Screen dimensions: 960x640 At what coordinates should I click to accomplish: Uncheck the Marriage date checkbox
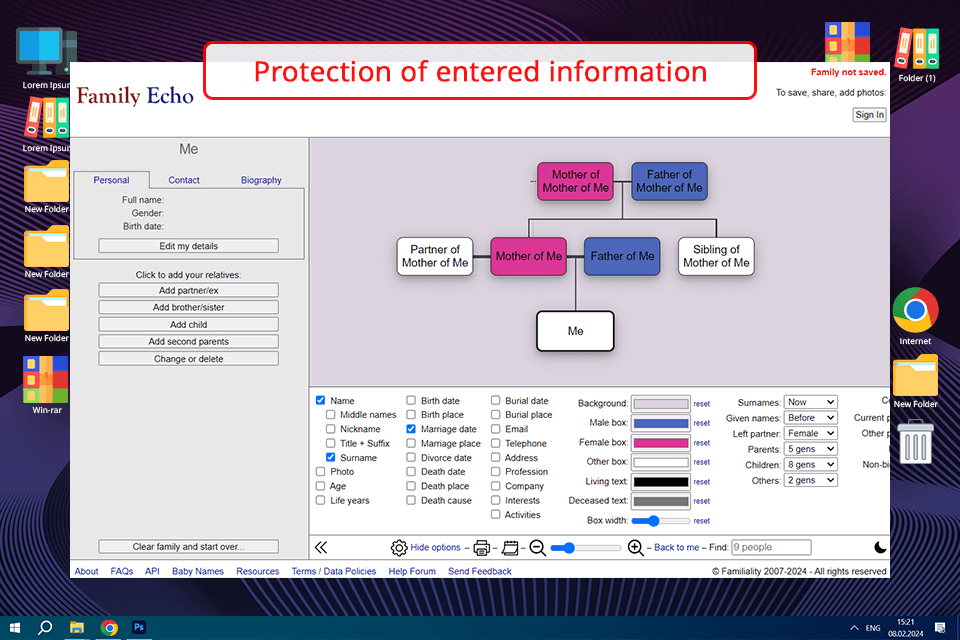[411, 429]
